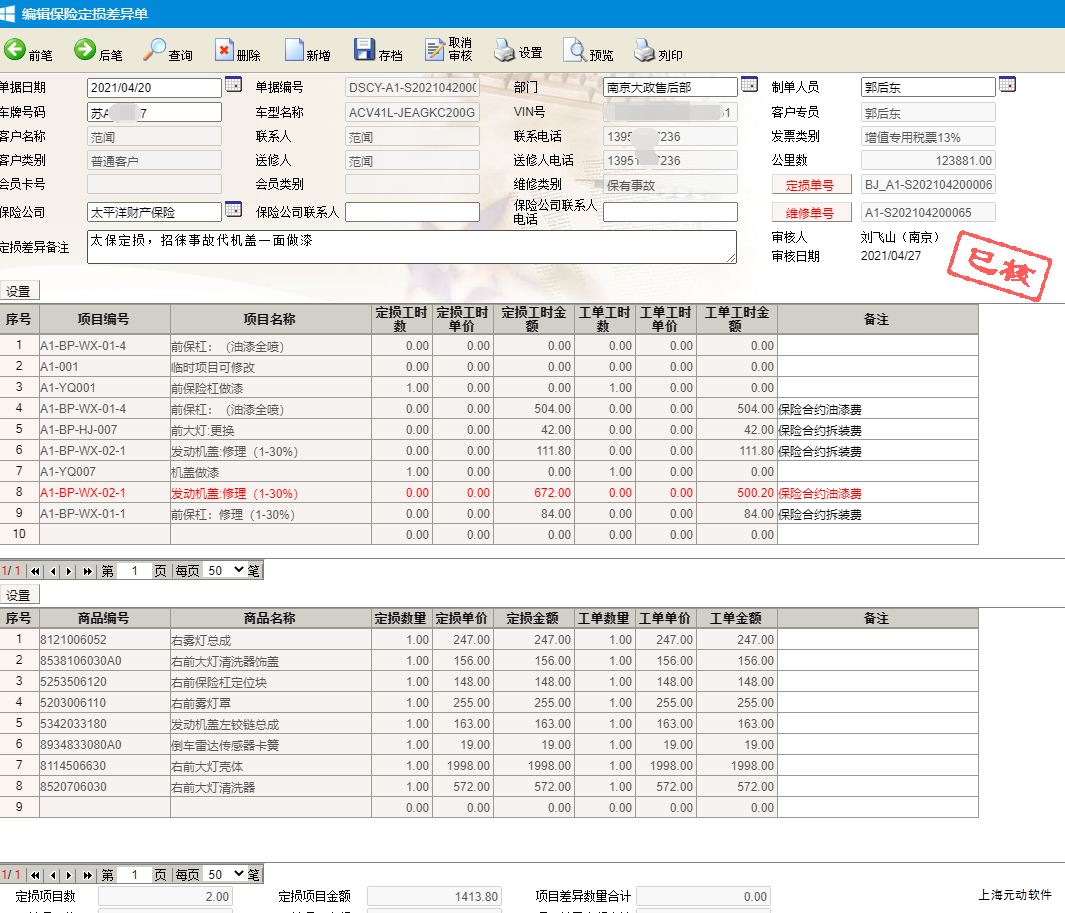1065x913 pixels.
Task: Click the 后笔 next record icon
Action: pos(85,51)
